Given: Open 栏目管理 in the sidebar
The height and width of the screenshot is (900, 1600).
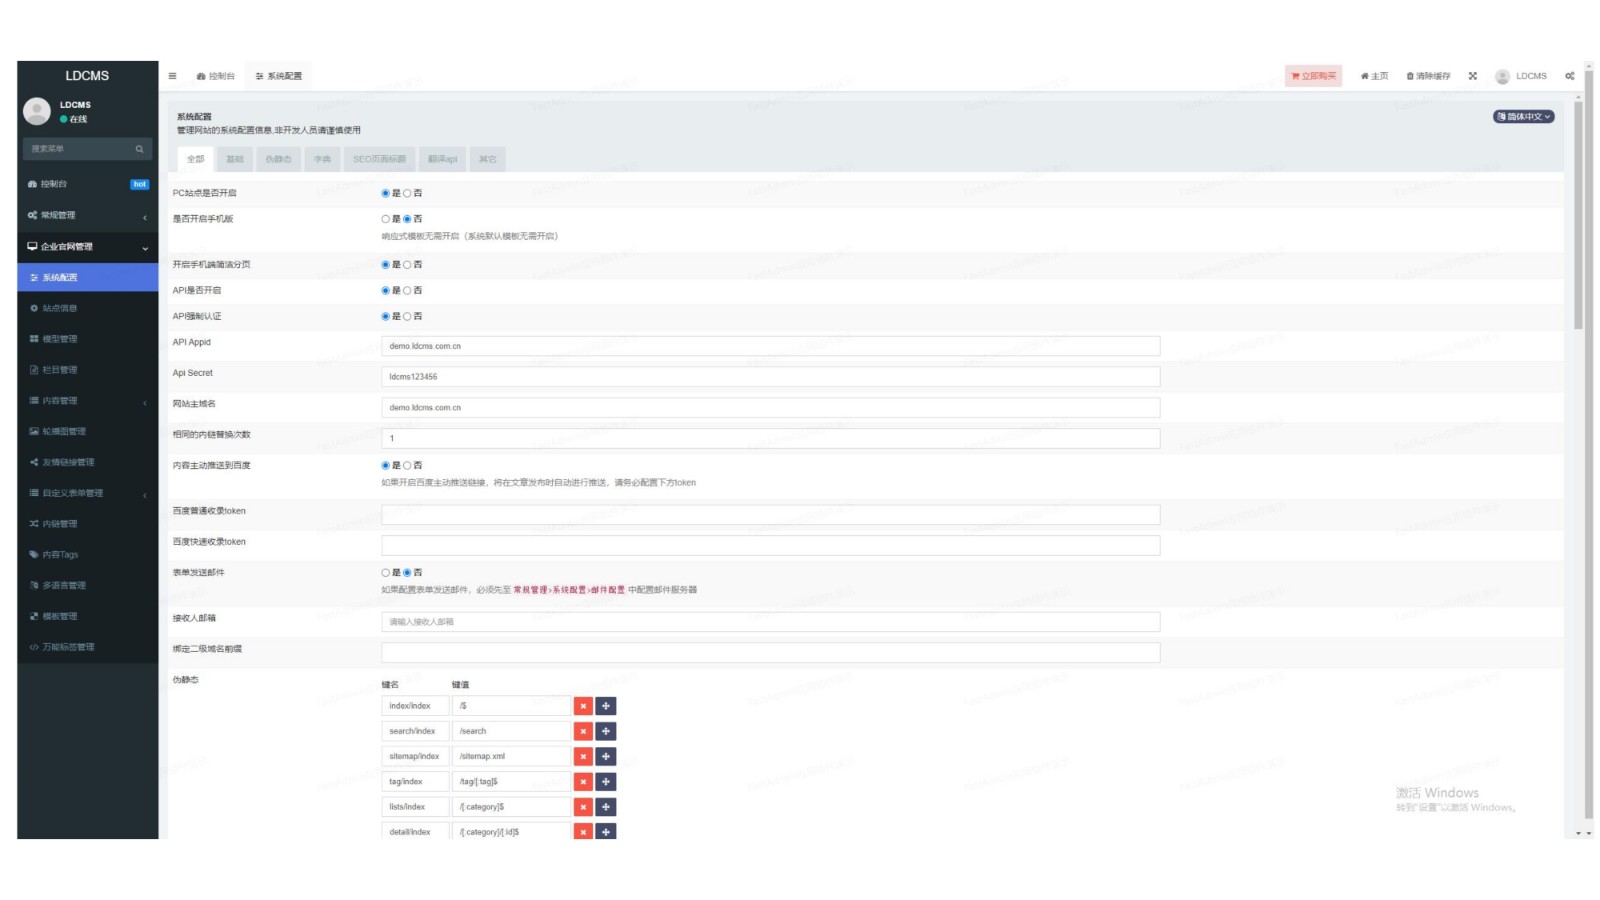Looking at the screenshot, I should point(88,370).
